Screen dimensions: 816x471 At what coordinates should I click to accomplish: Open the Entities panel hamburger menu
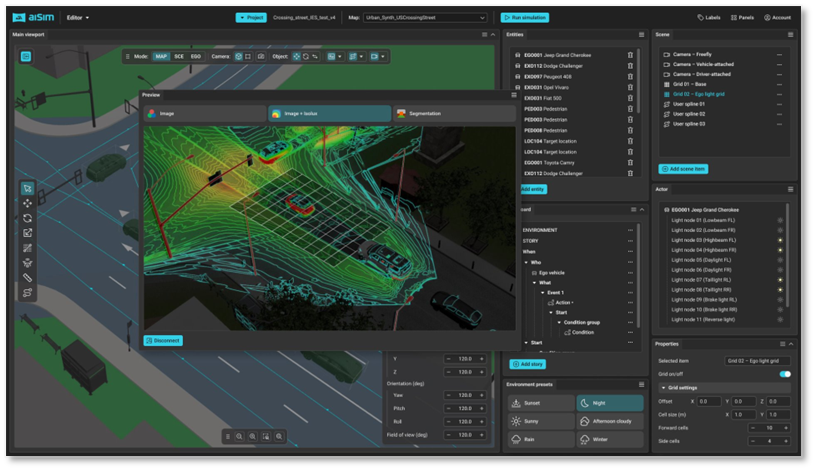[x=641, y=35]
